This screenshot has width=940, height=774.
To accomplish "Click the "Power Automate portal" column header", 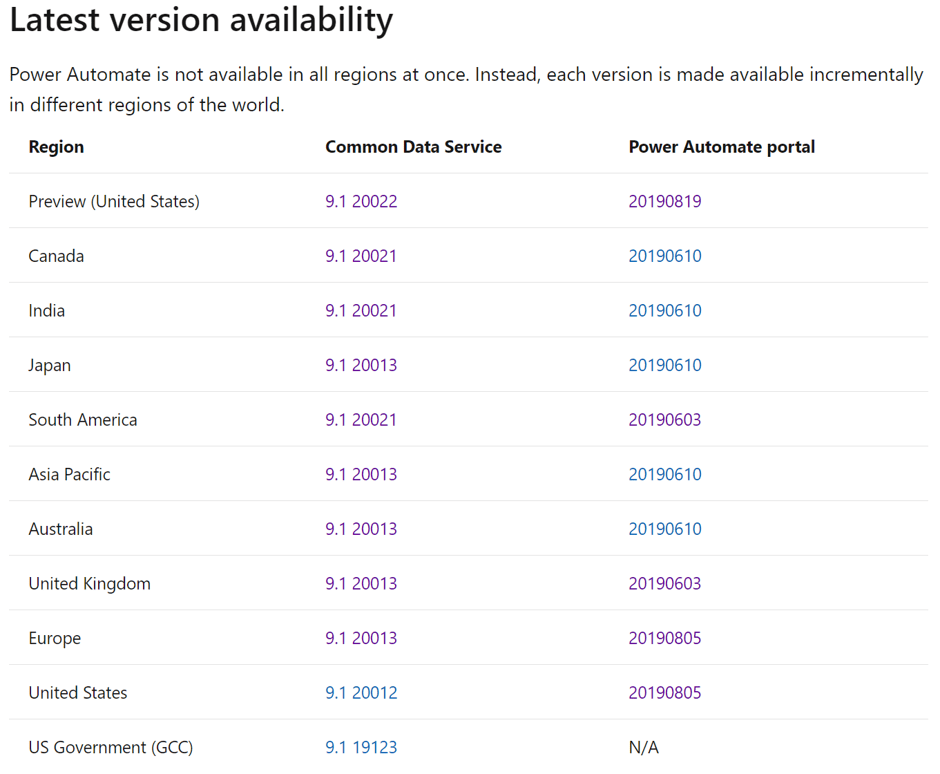I will pyautogui.click(x=722, y=147).
